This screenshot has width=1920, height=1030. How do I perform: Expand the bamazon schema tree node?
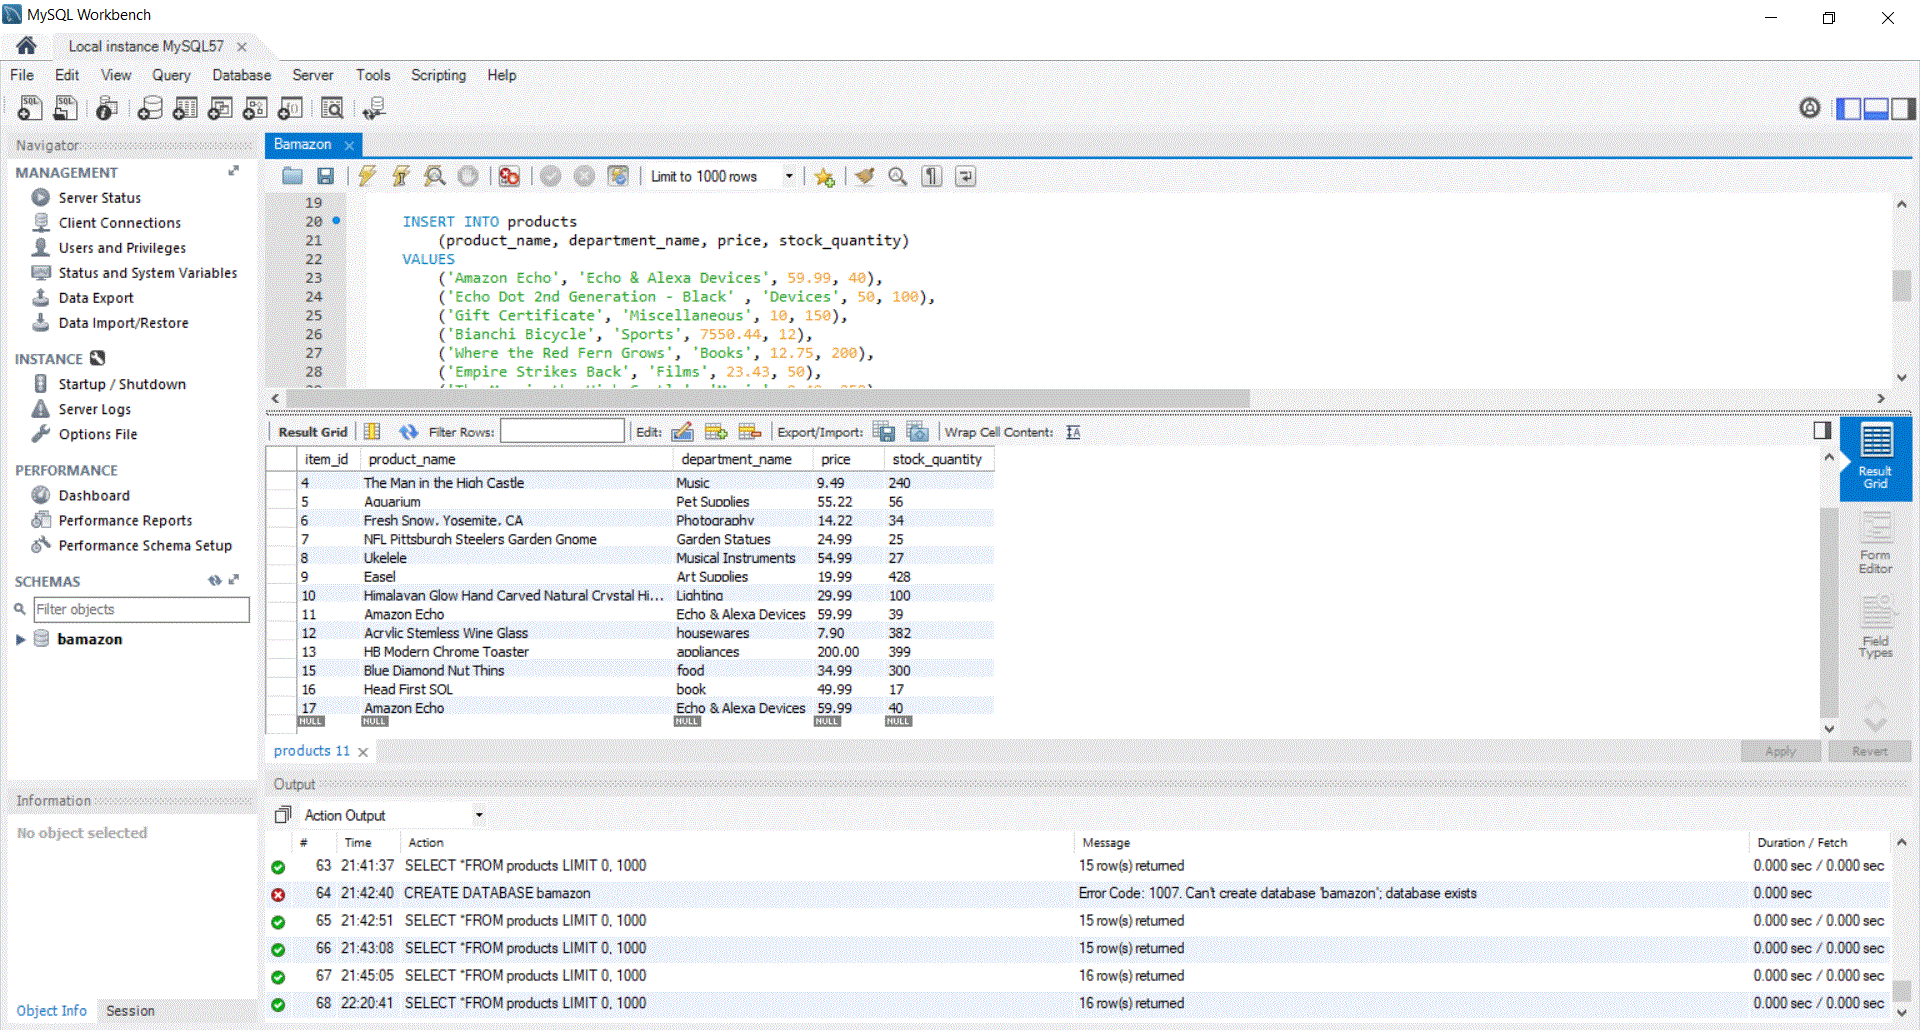[x=20, y=639]
